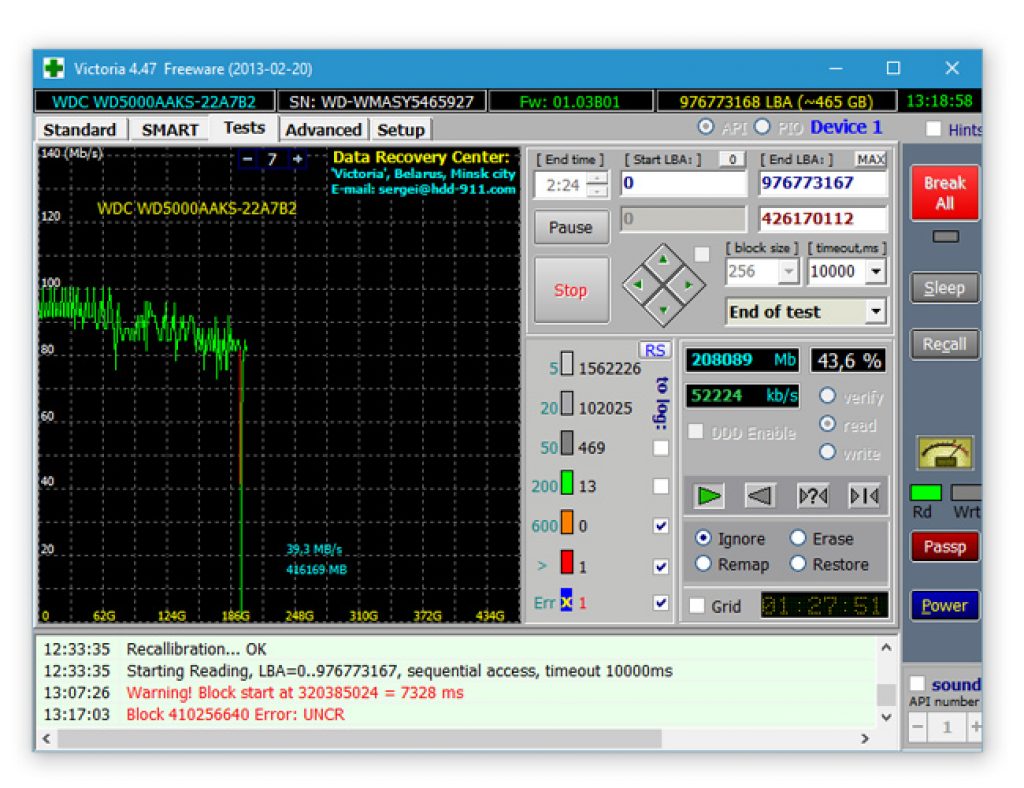Open the timeout ms dropdown
The width and height of the screenshot is (1024, 788).
(x=876, y=271)
